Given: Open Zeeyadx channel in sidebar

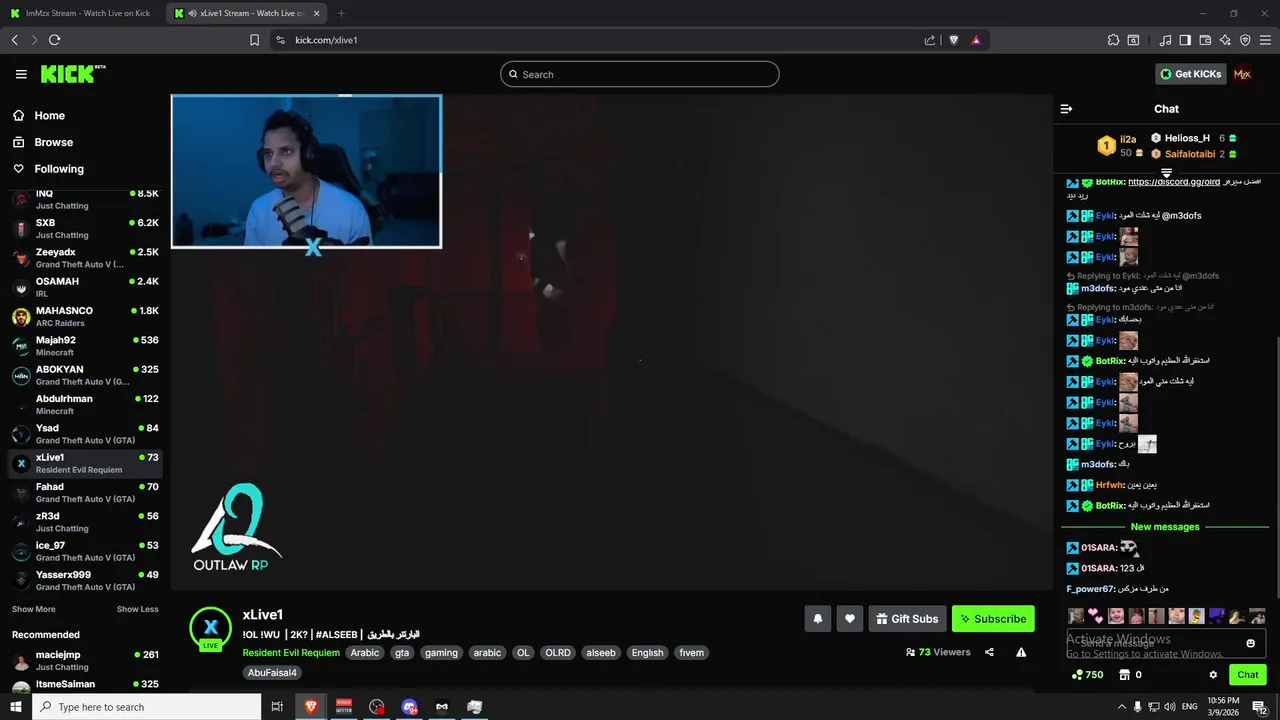Looking at the screenshot, I should point(85,258).
